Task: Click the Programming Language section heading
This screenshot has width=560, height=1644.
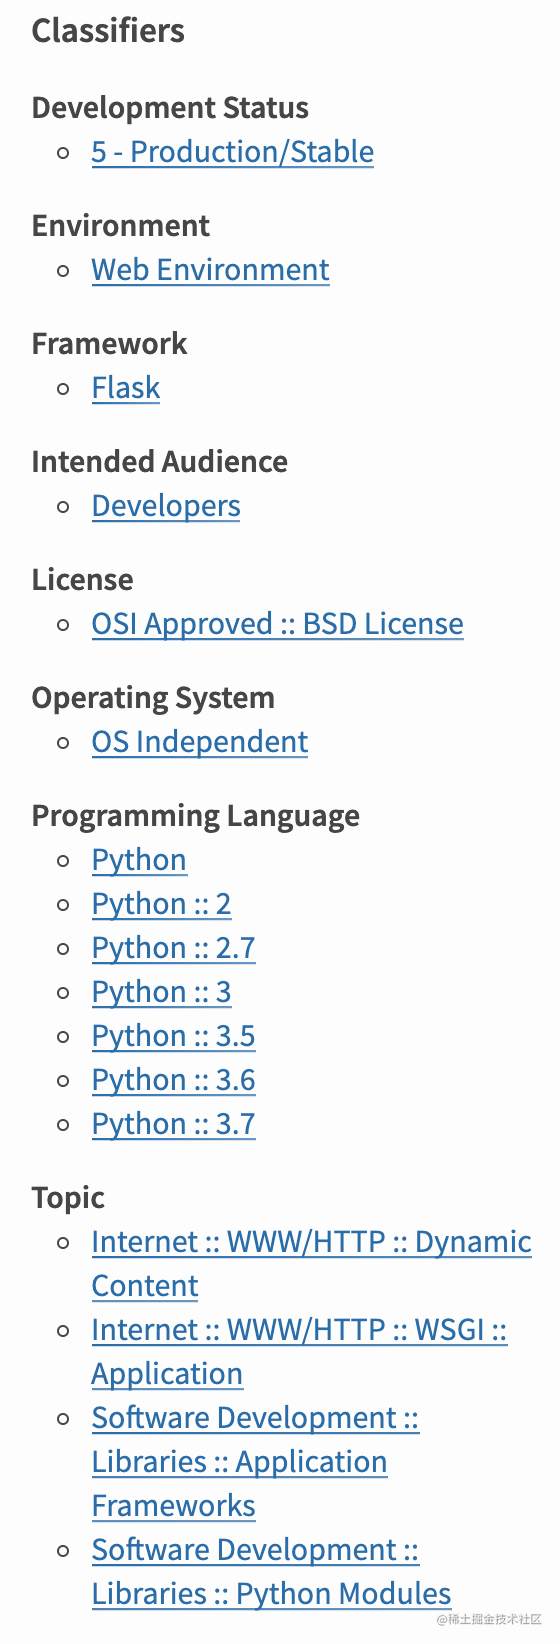Action: (x=196, y=816)
